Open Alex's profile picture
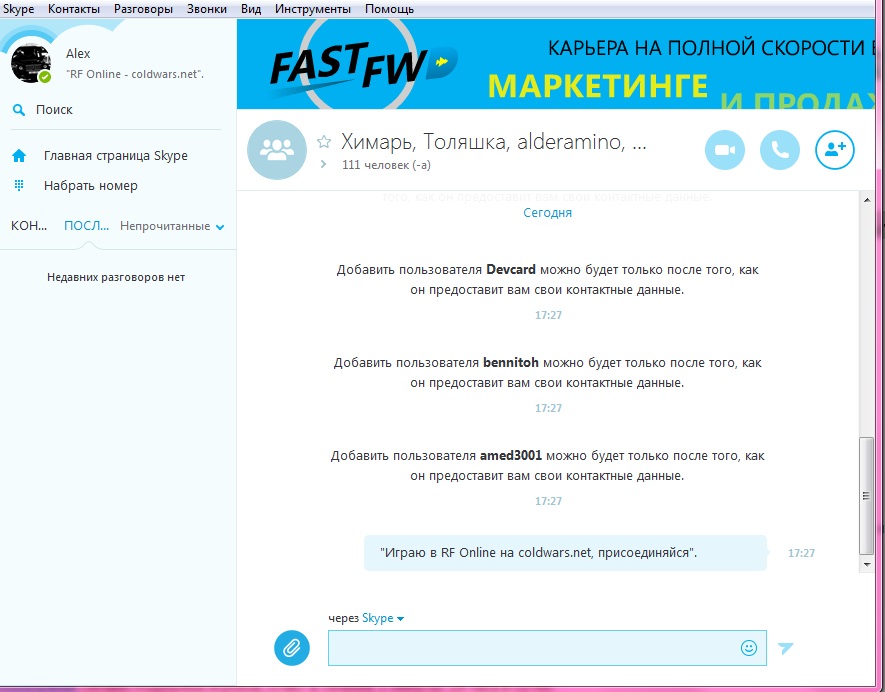The image size is (885, 692). point(31,63)
